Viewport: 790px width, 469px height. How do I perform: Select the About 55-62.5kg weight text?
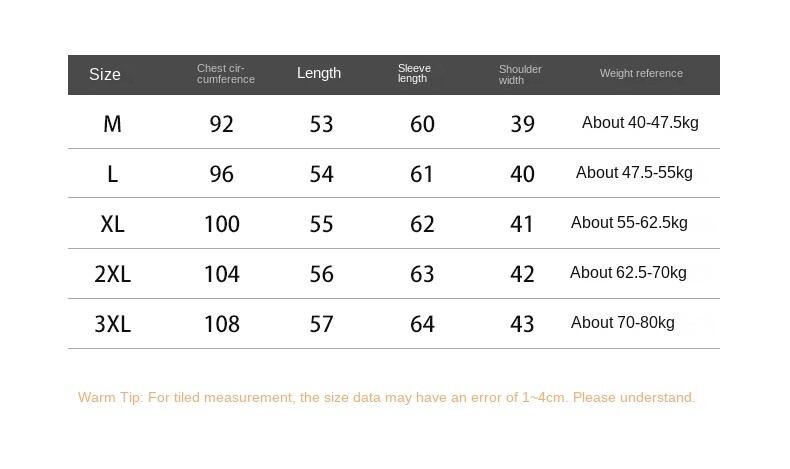pos(629,223)
